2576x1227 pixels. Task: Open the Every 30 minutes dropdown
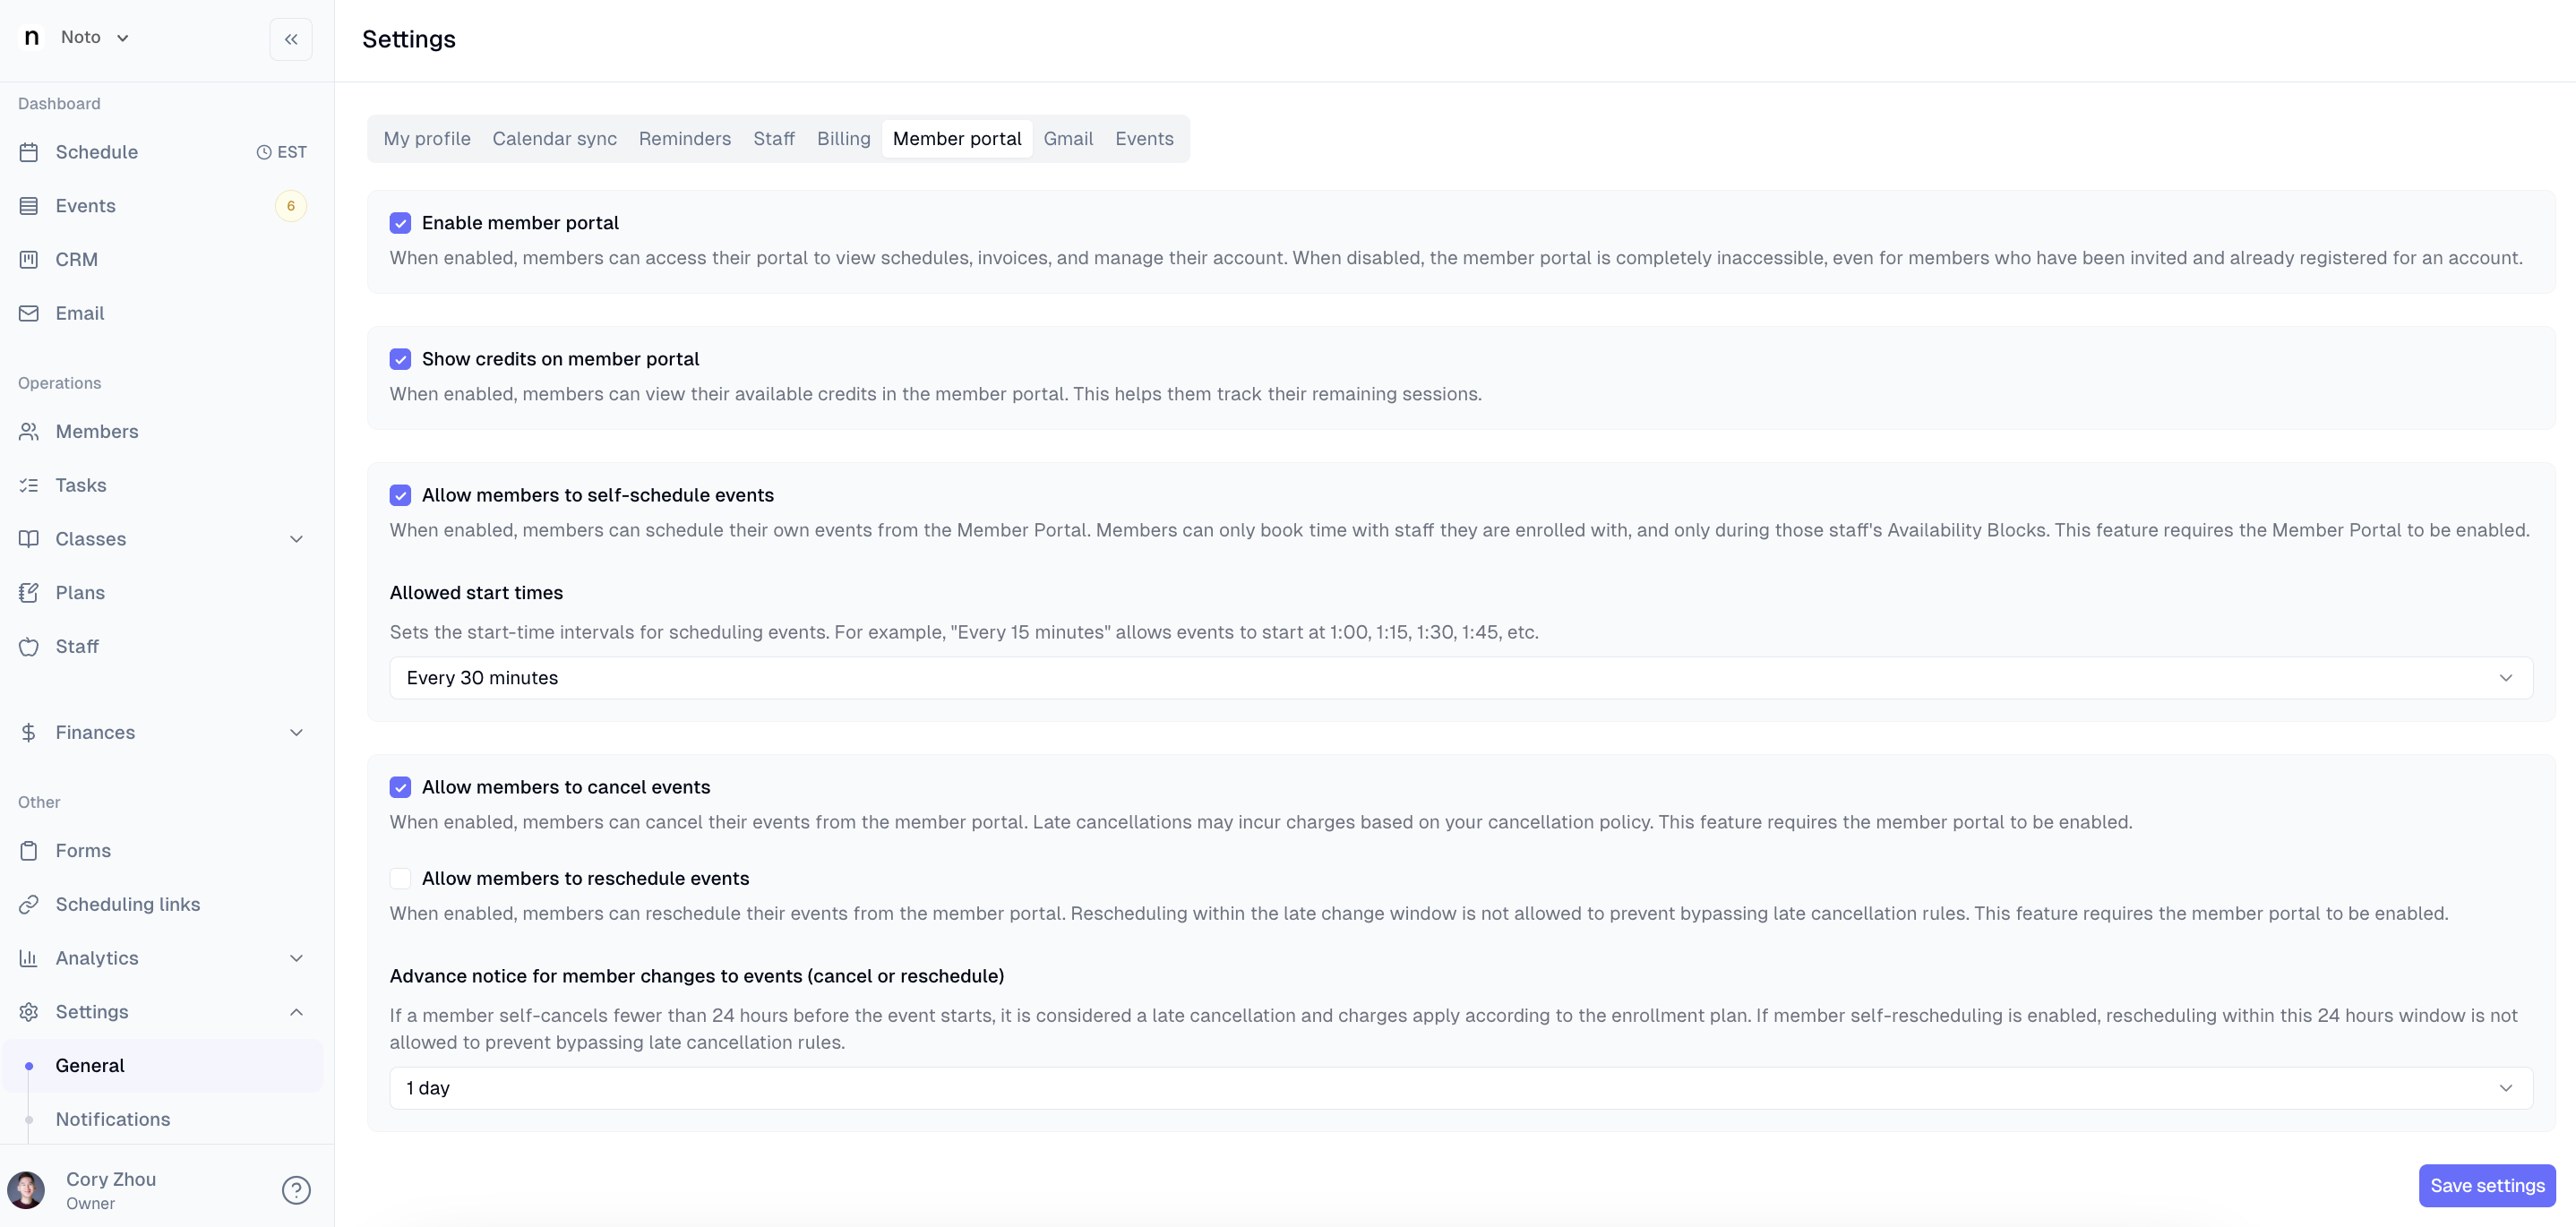click(1460, 678)
